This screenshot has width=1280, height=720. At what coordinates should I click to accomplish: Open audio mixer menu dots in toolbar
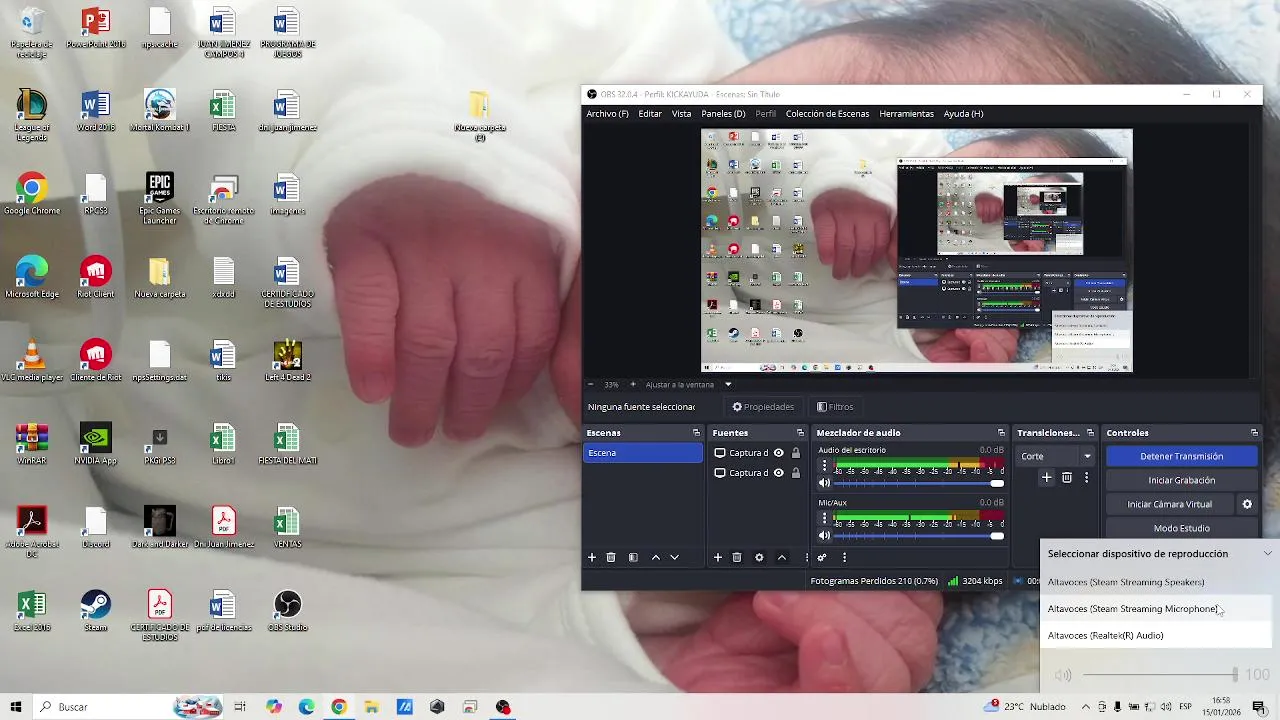point(844,557)
